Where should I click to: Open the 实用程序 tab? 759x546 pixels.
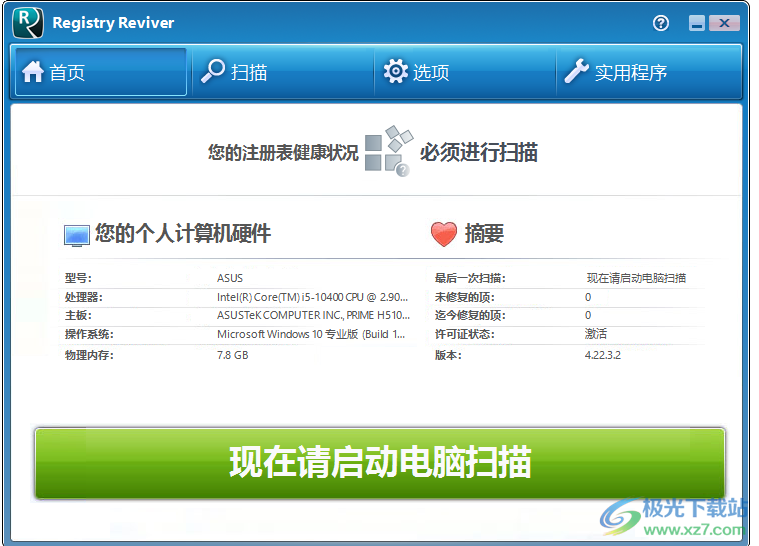[649, 72]
